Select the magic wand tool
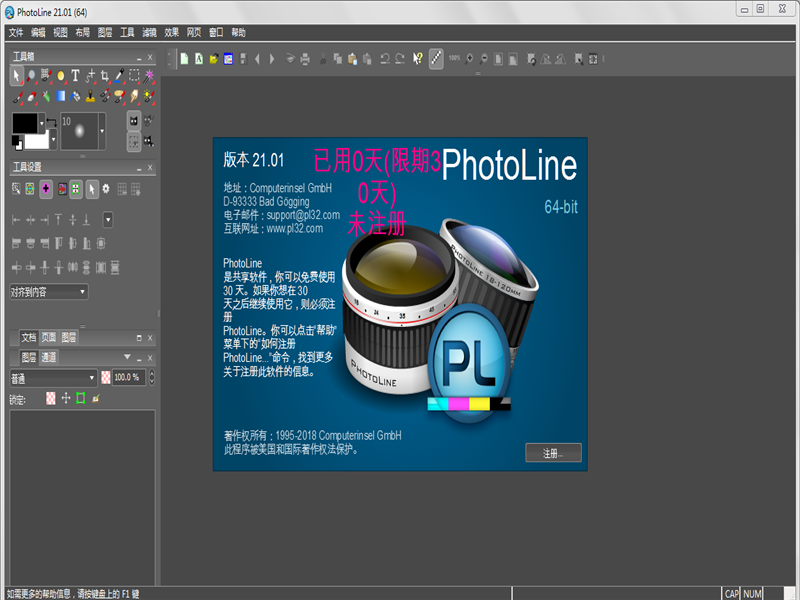Viewport: 800px width, 600px height. click(x=149, y=76)
